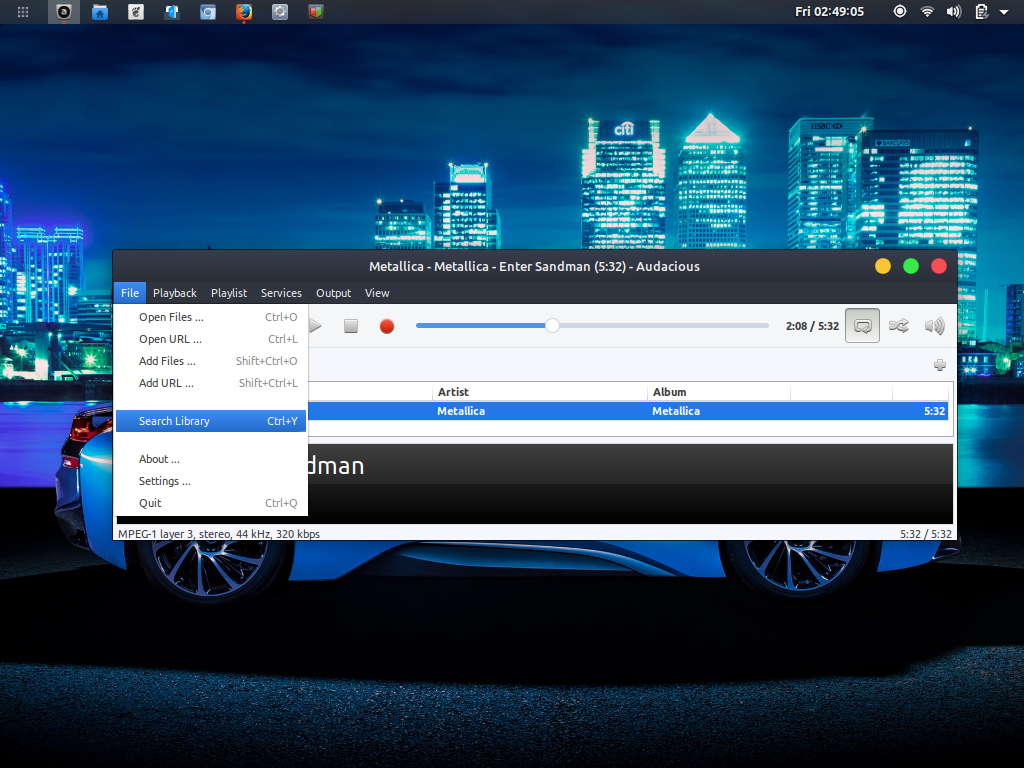Image resolution: width=1024 pixels, height=768 pixels.
Task: Open the View menu
Action: [x=377, y=293]
